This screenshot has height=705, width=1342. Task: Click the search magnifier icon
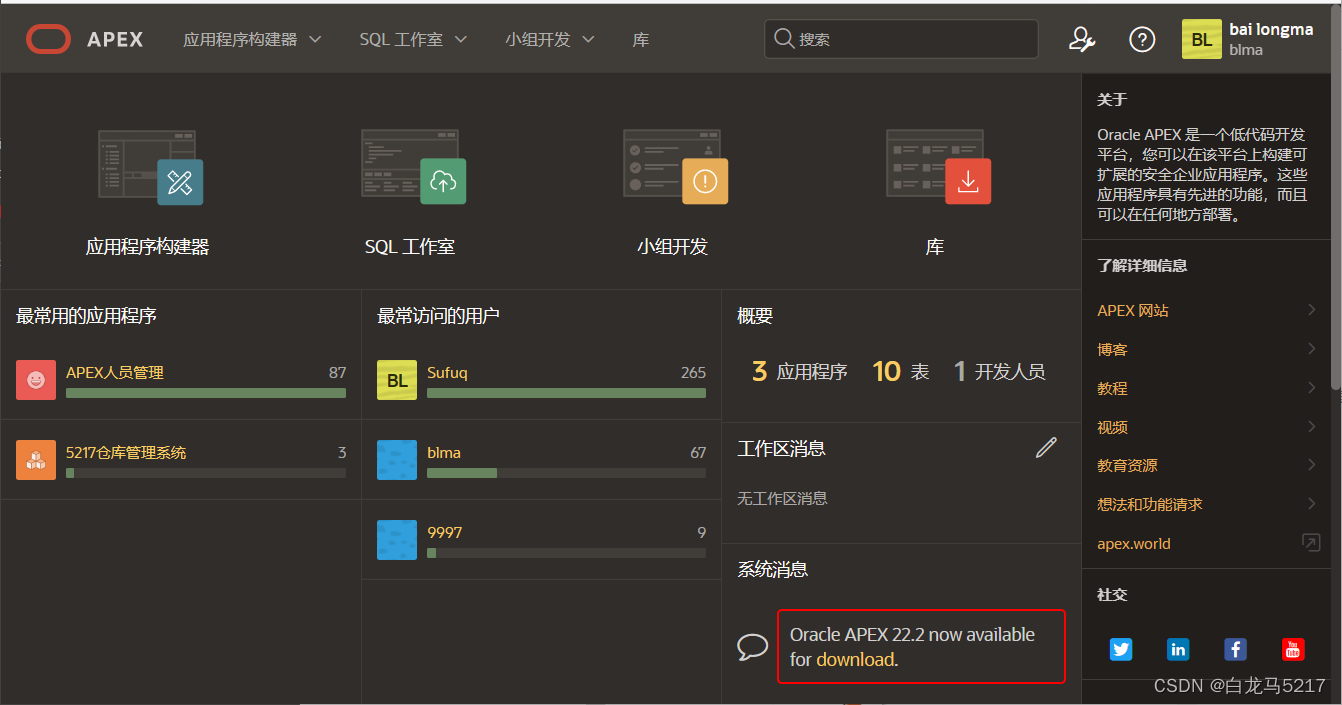pyautogui.click(x=785, y=39)
